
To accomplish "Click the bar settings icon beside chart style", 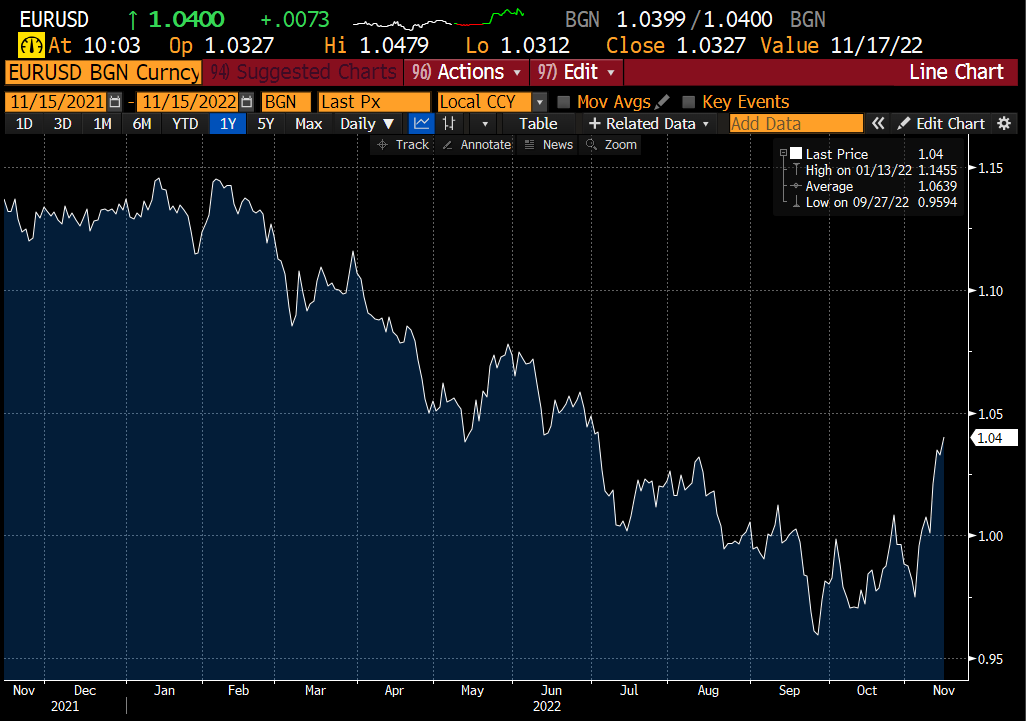I will [x=447, y=123].
